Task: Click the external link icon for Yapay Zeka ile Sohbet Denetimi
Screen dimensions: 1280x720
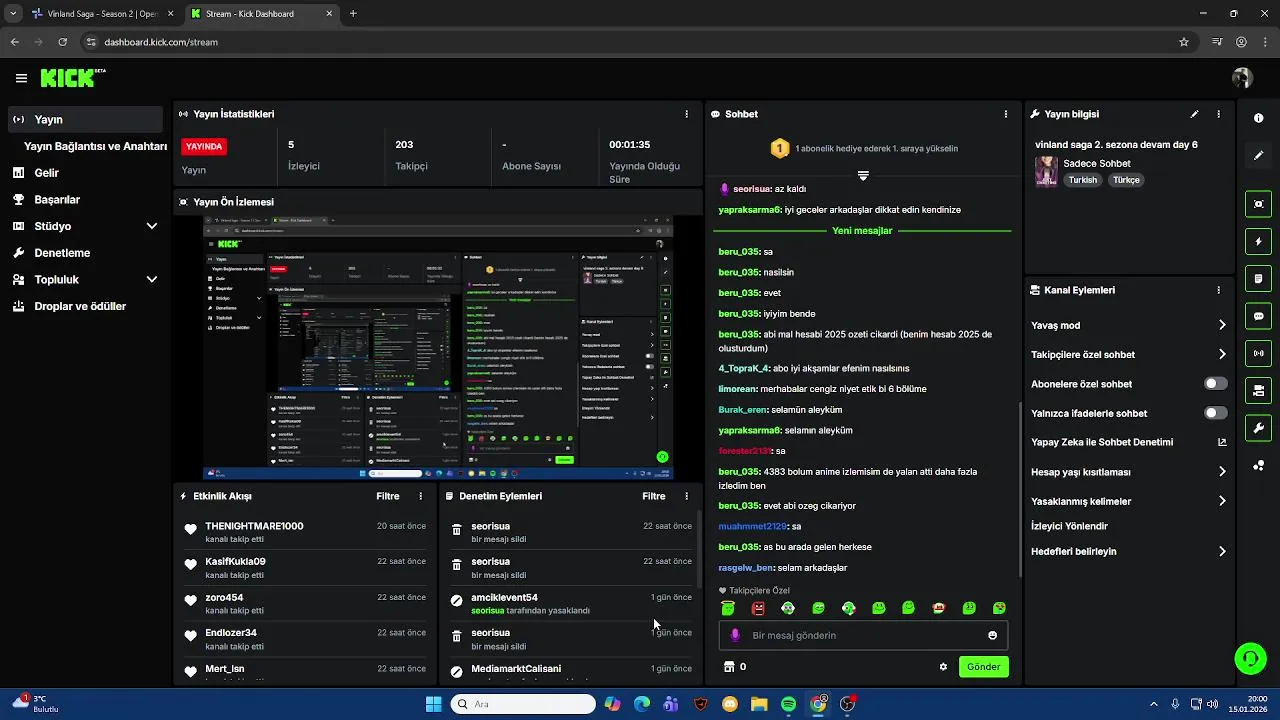Action: coord(1222,442)
